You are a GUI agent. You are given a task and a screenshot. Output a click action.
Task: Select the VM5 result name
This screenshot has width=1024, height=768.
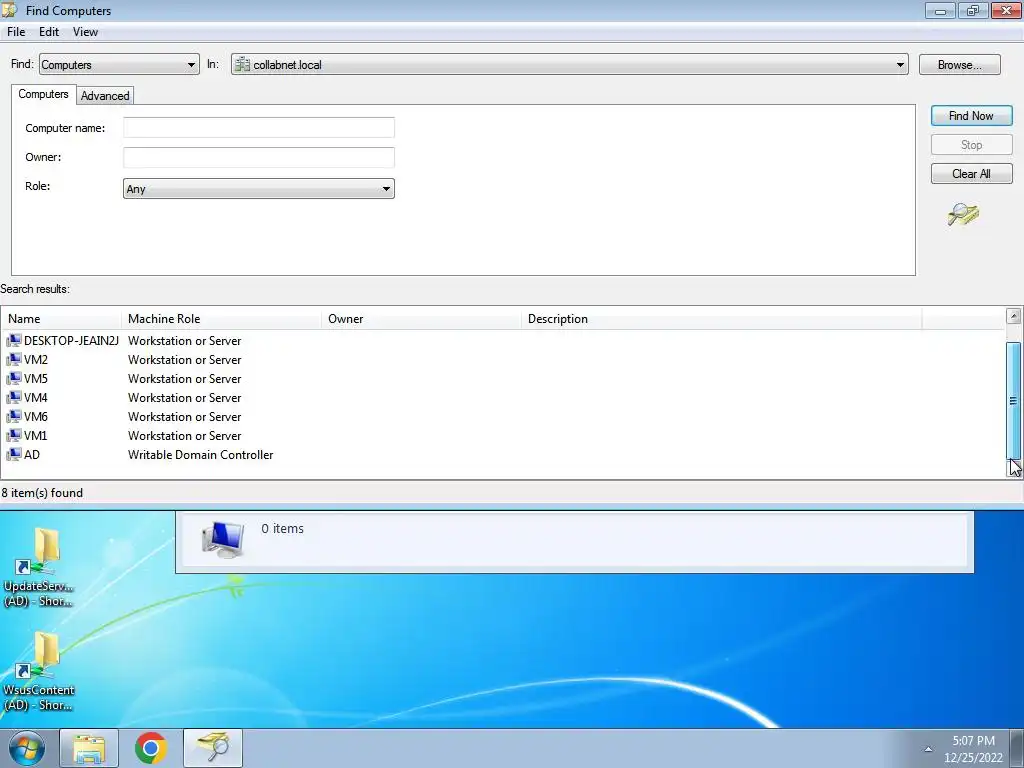tap(36, 378)
